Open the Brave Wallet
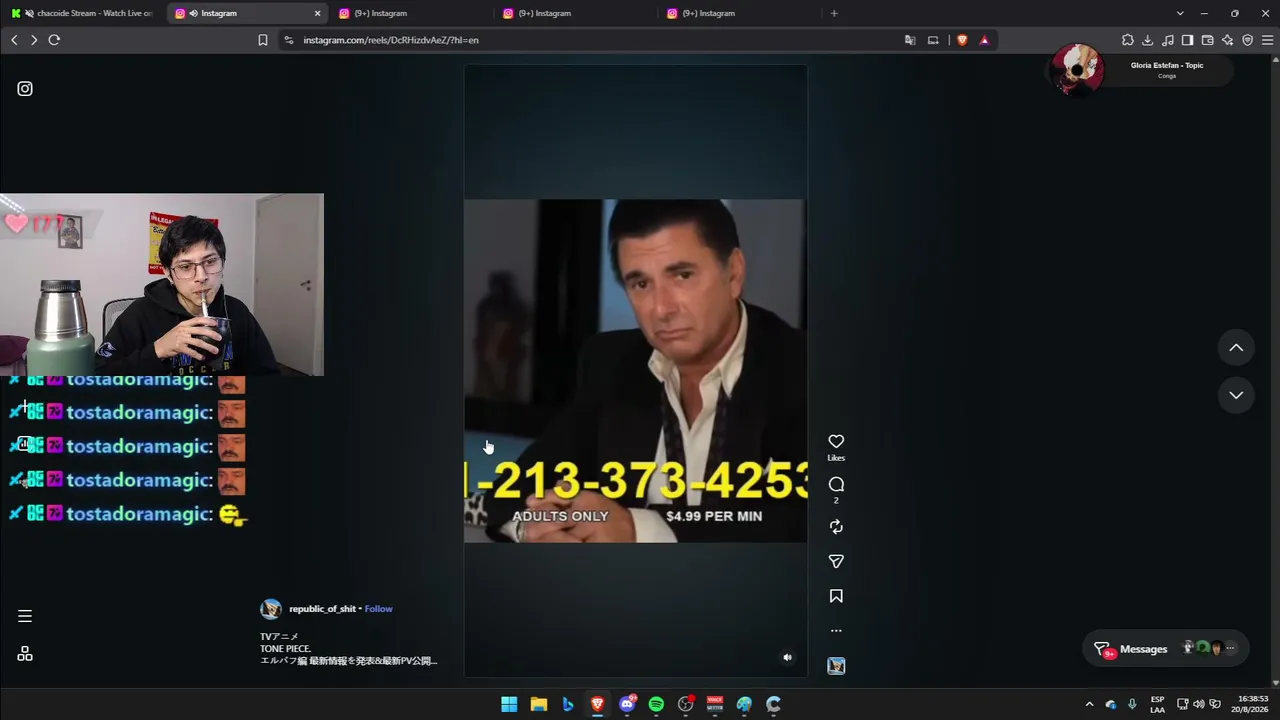 coord(1208,40)
